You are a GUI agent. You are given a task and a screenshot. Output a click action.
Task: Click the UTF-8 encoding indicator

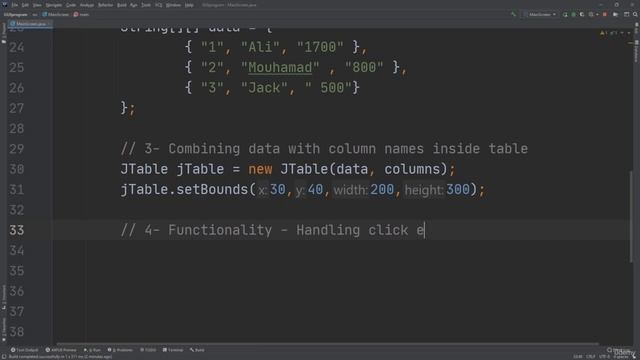pyautogui.click(x=604, y=357)
